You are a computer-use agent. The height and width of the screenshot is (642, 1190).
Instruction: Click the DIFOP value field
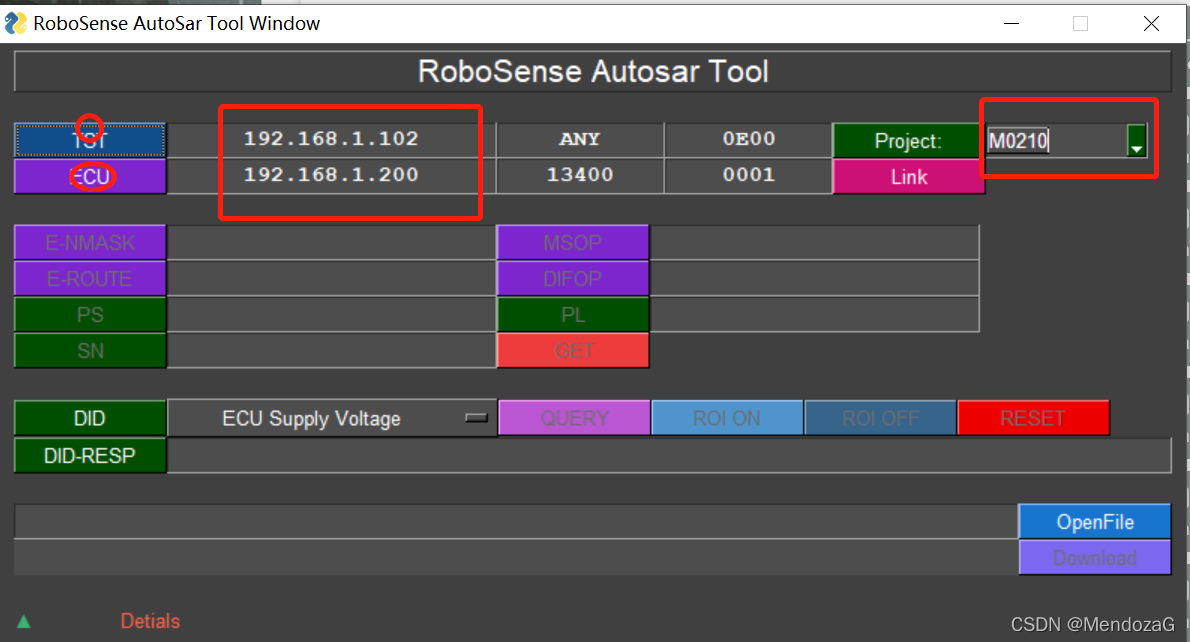(x=814, y=279)
